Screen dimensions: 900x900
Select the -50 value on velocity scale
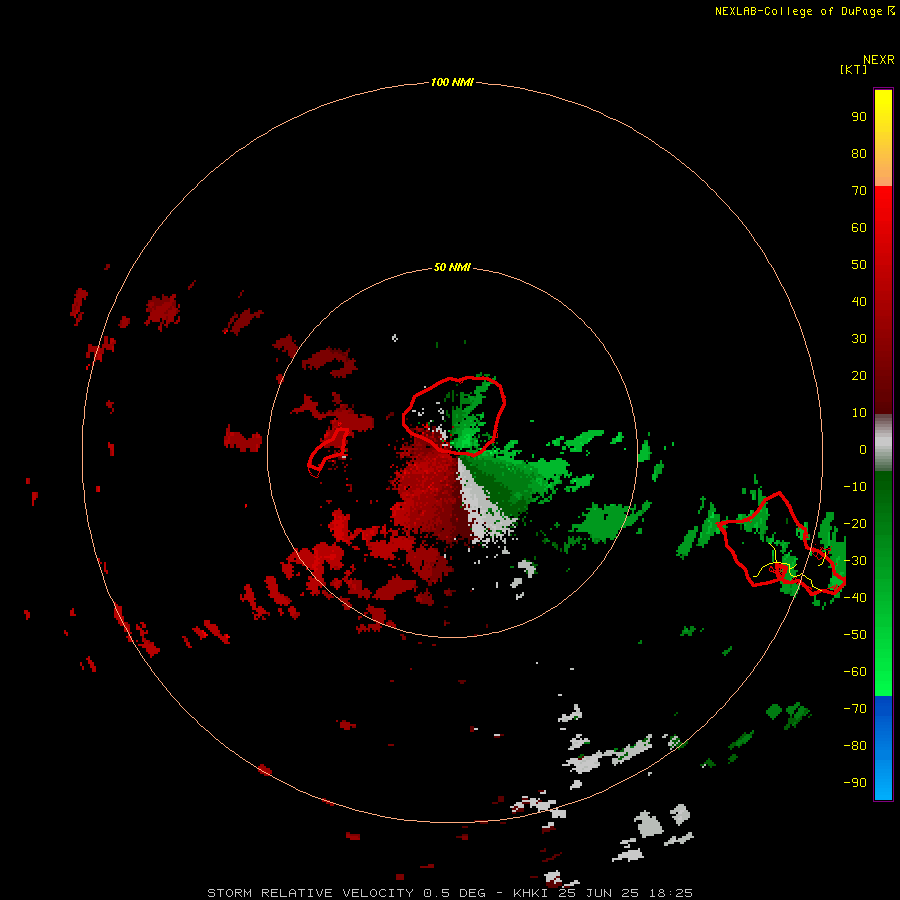point(855,635)
